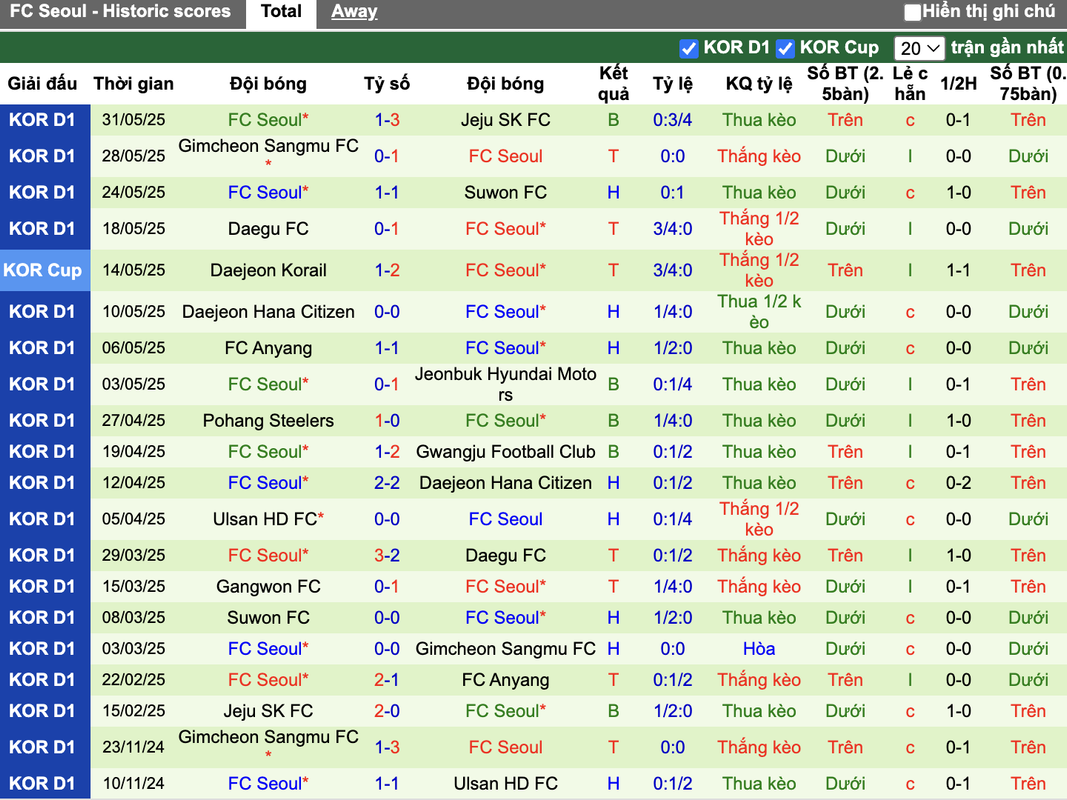Click the FC Seoul - Historic scores title
Viewport: 1067px width, 800px height.
pos(120,12)
